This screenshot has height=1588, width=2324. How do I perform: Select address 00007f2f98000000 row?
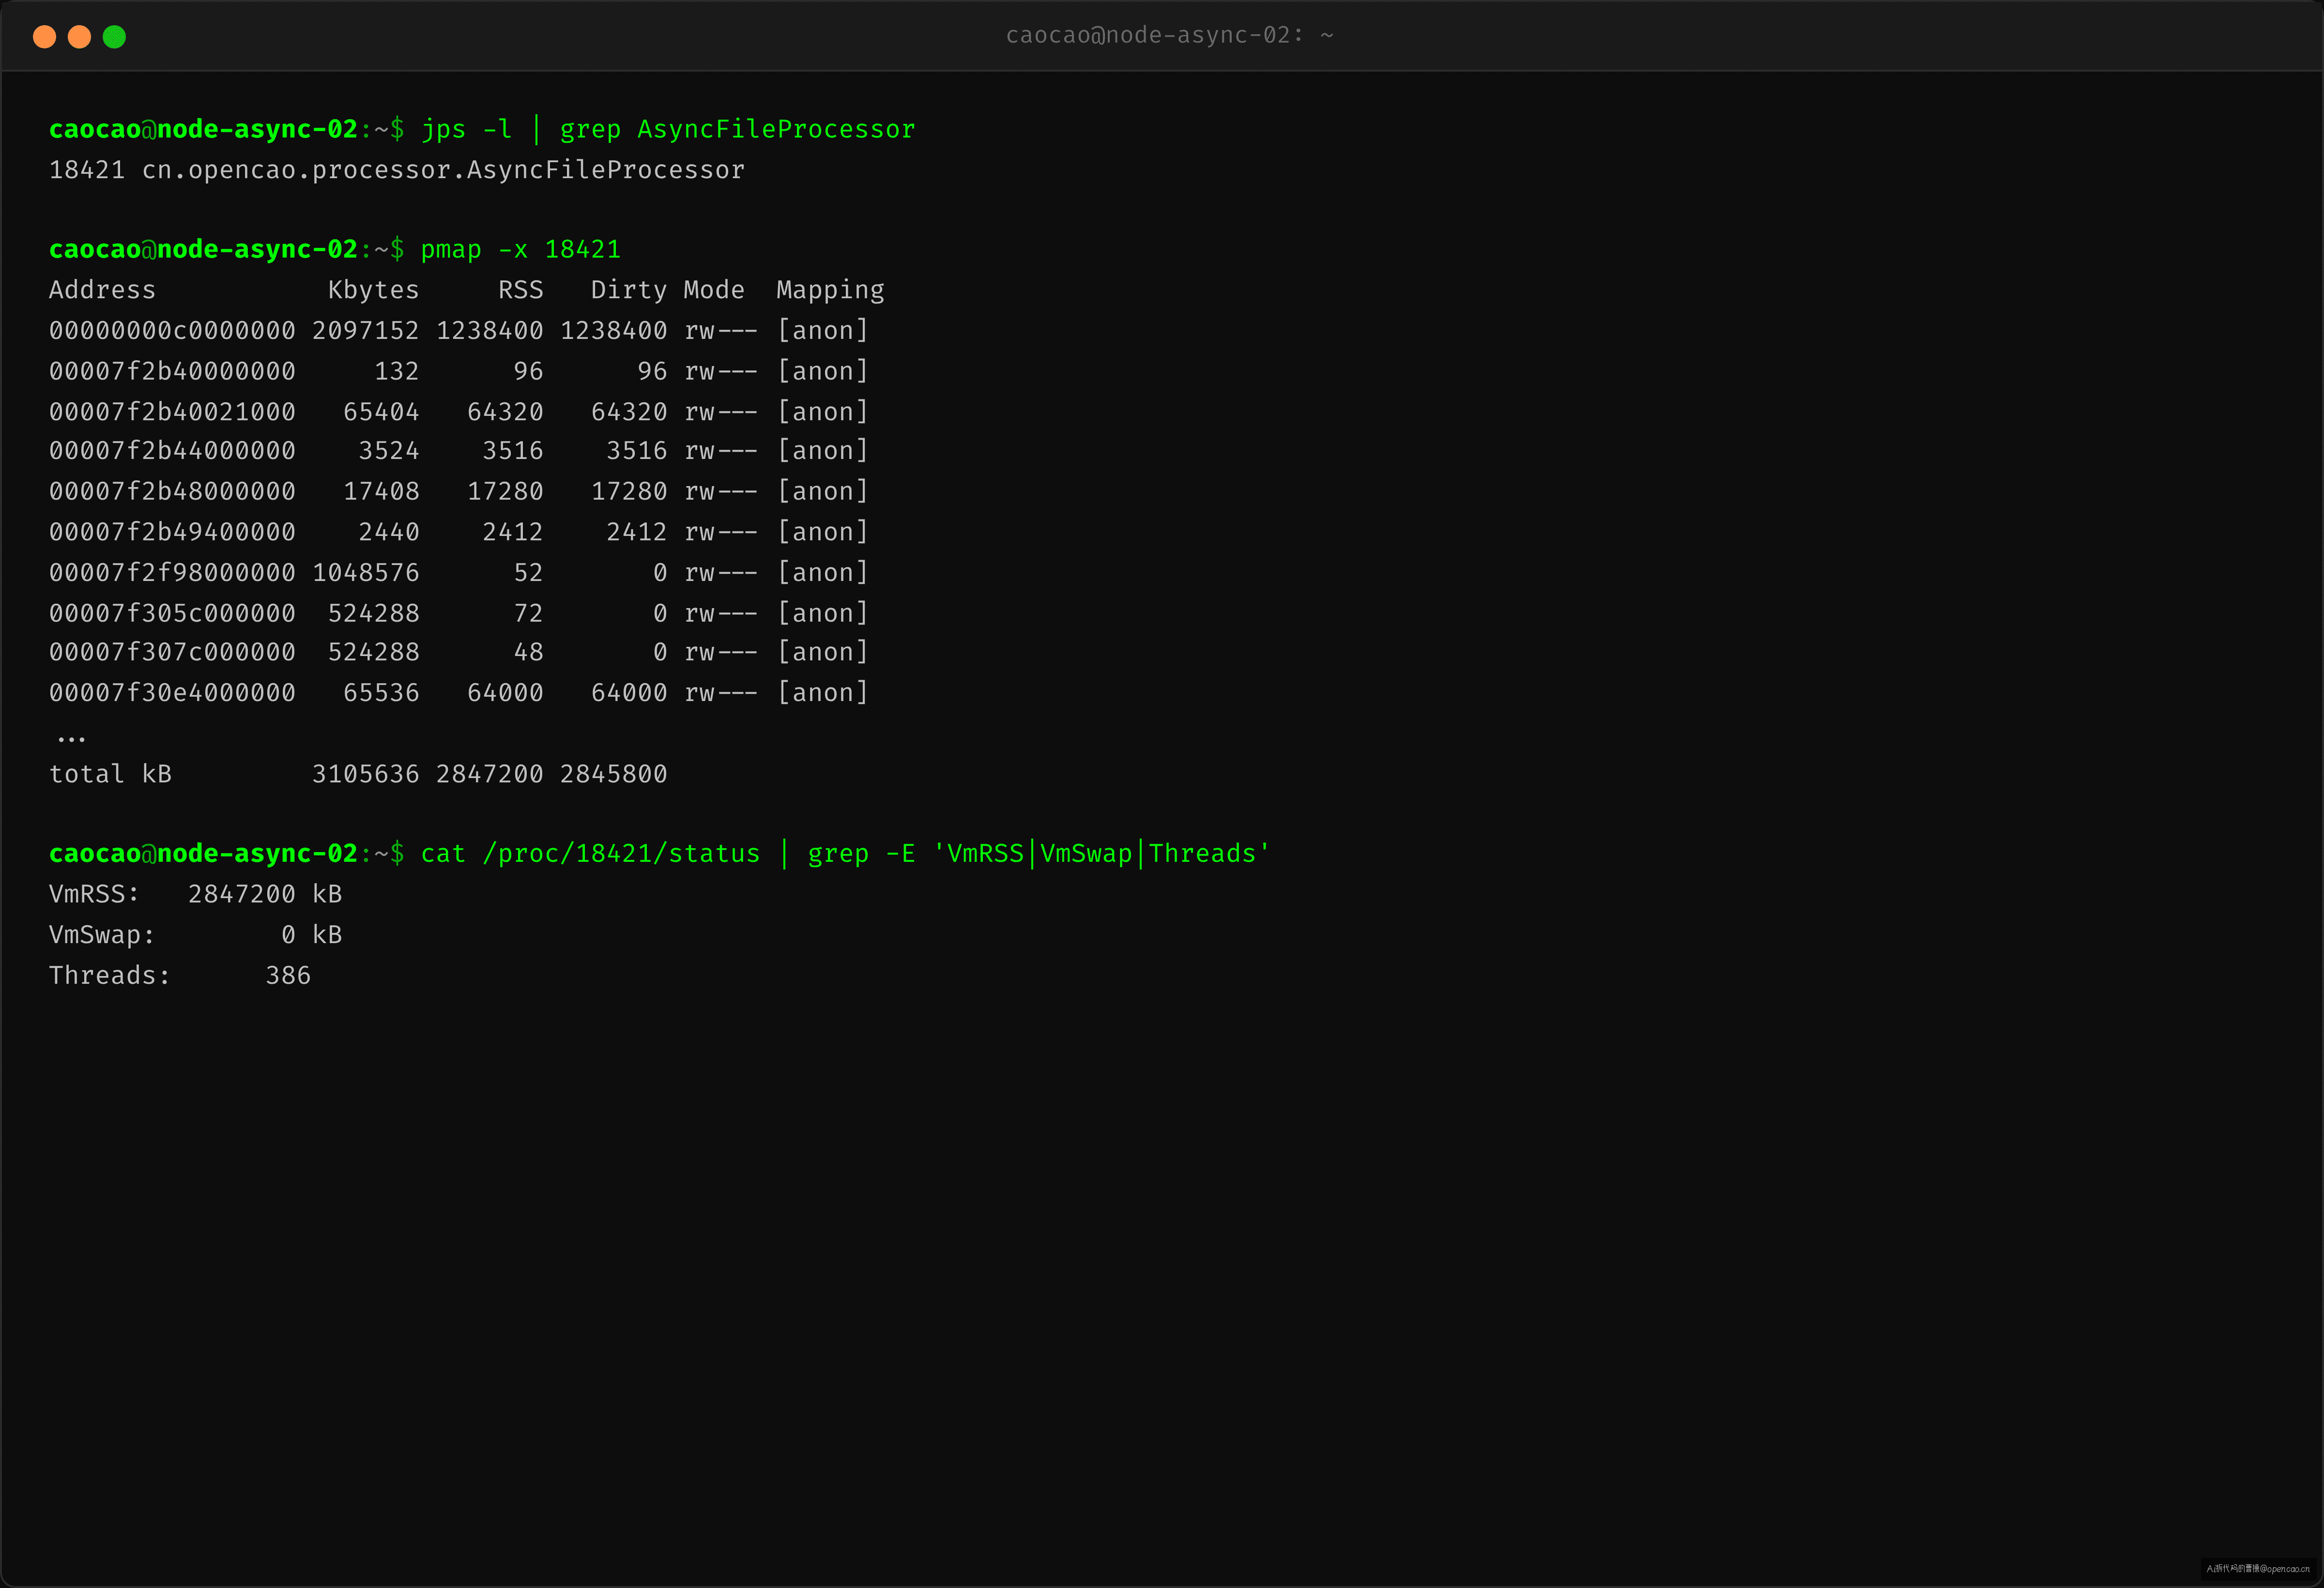(459, 572)
